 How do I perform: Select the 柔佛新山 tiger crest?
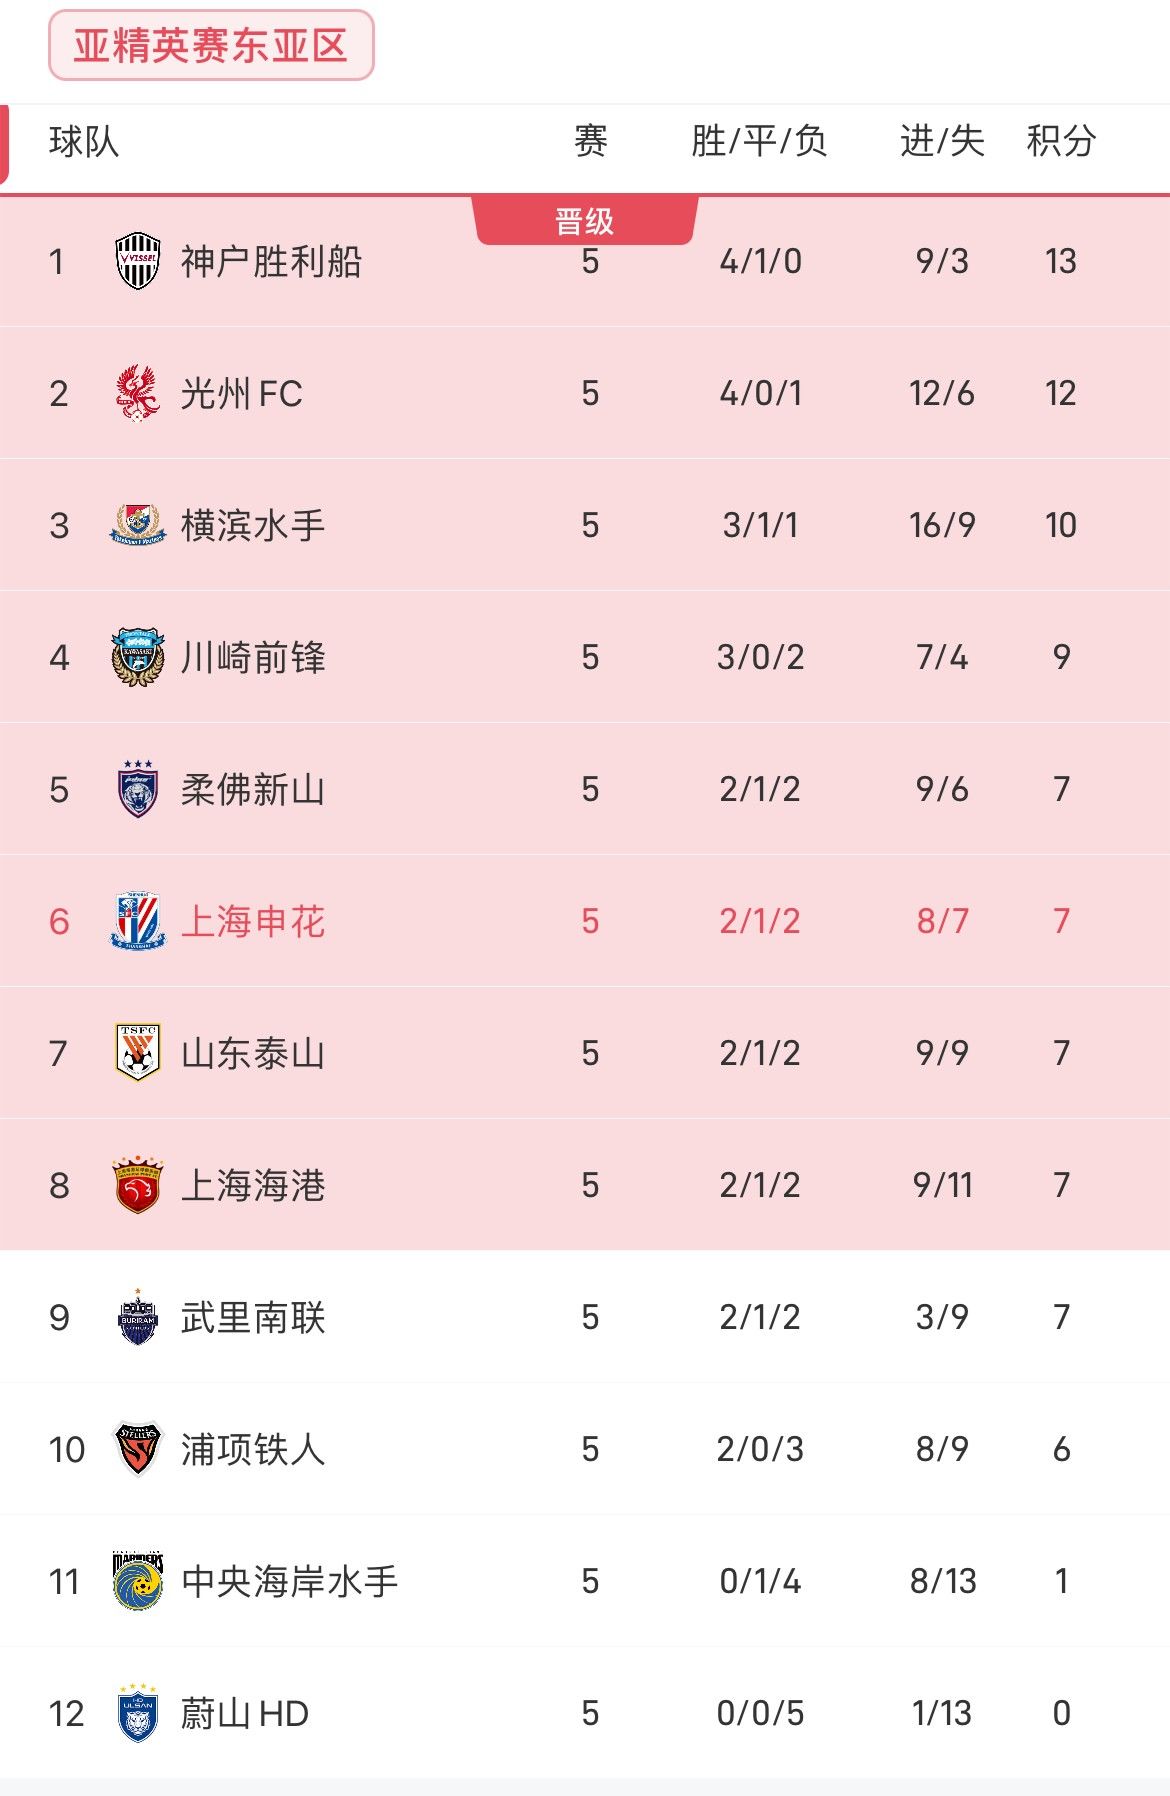138,789
